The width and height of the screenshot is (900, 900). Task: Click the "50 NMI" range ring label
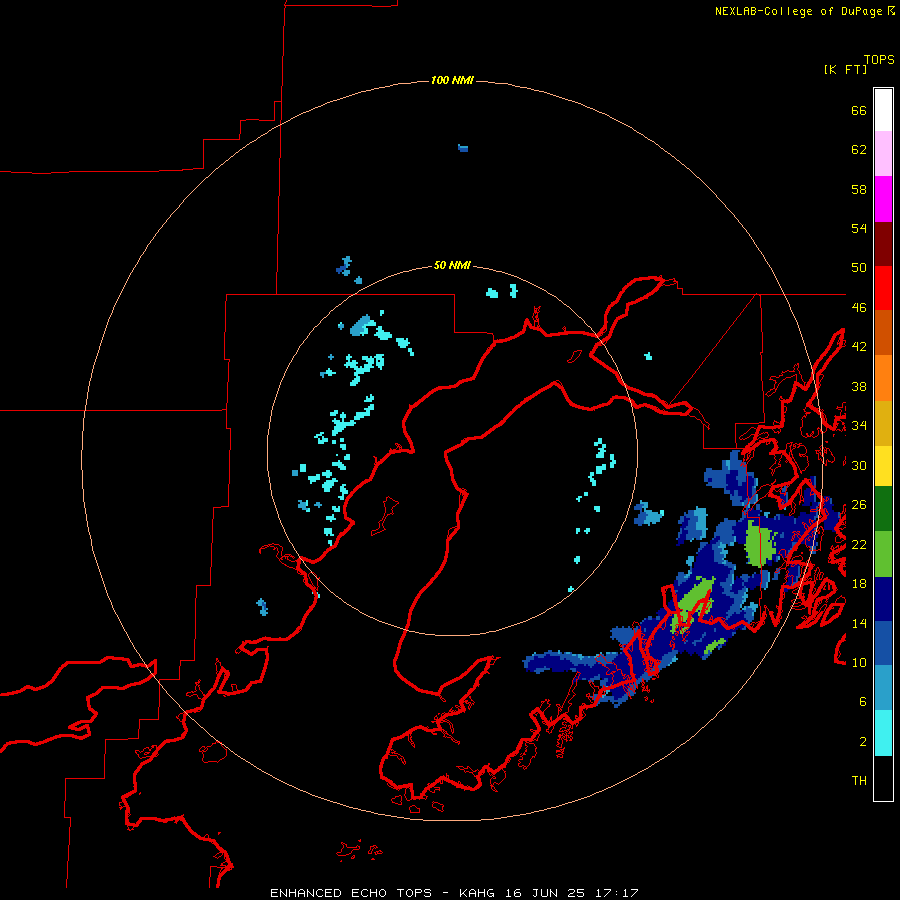[x=452, y=265]
